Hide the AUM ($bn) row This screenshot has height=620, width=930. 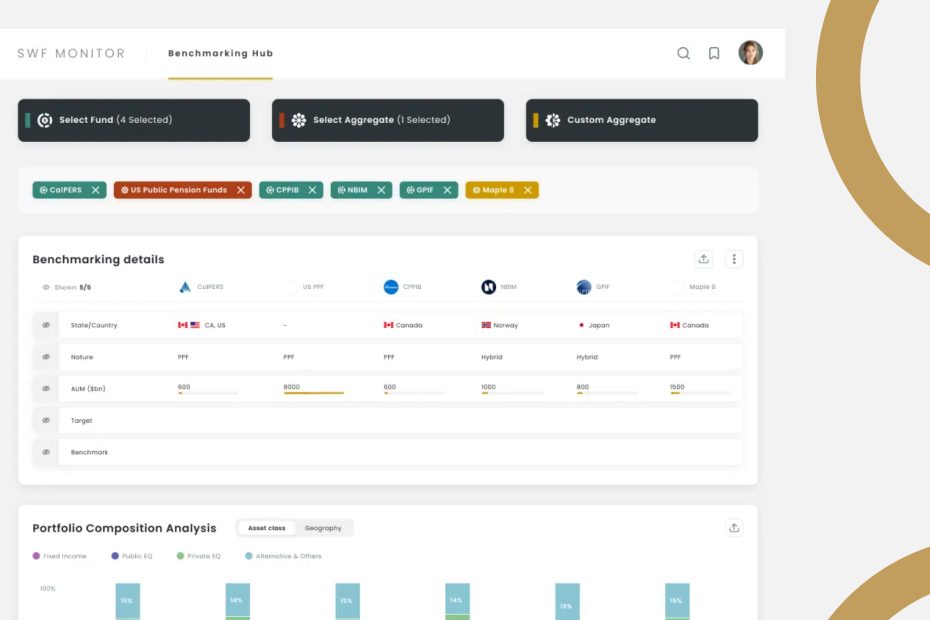tap(46, 388)
